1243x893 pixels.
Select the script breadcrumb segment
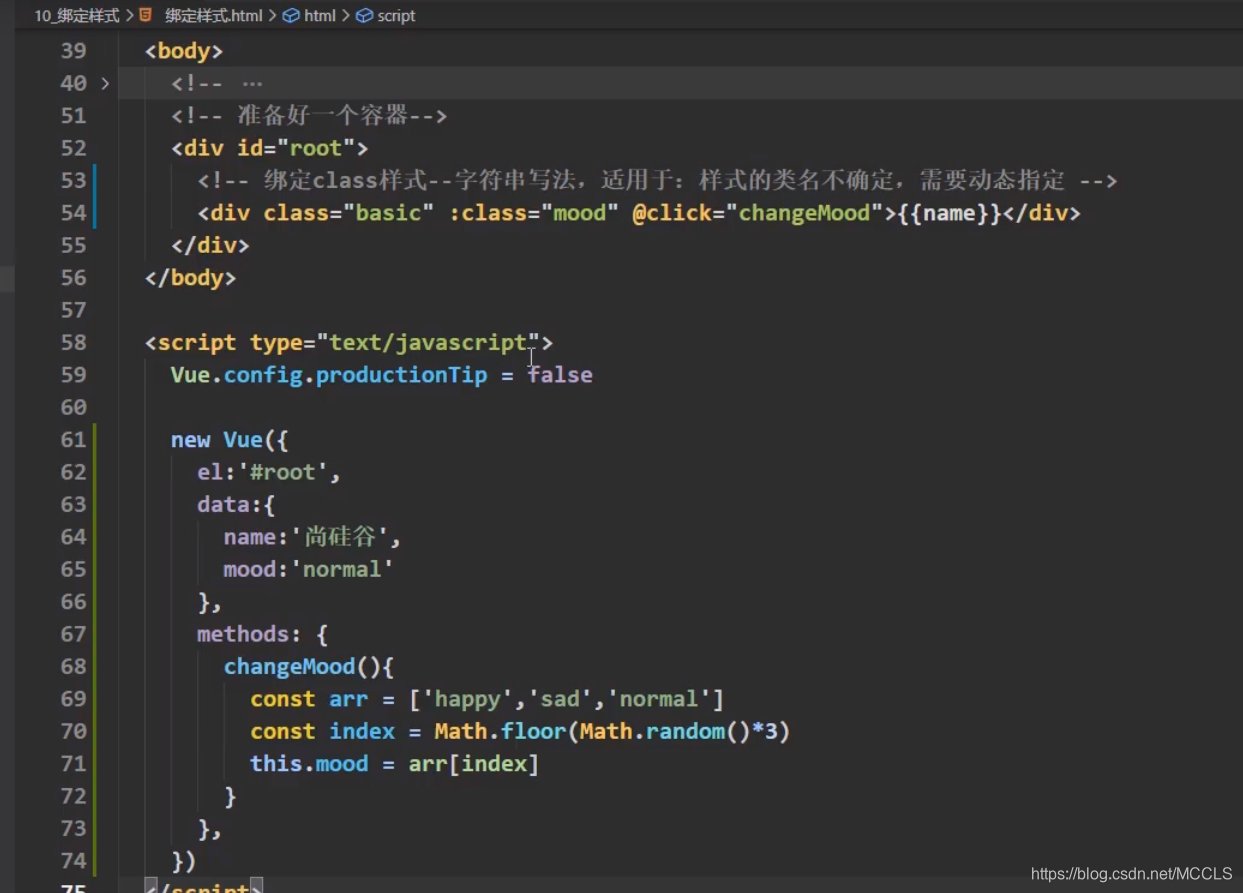[x=396, y=16]
